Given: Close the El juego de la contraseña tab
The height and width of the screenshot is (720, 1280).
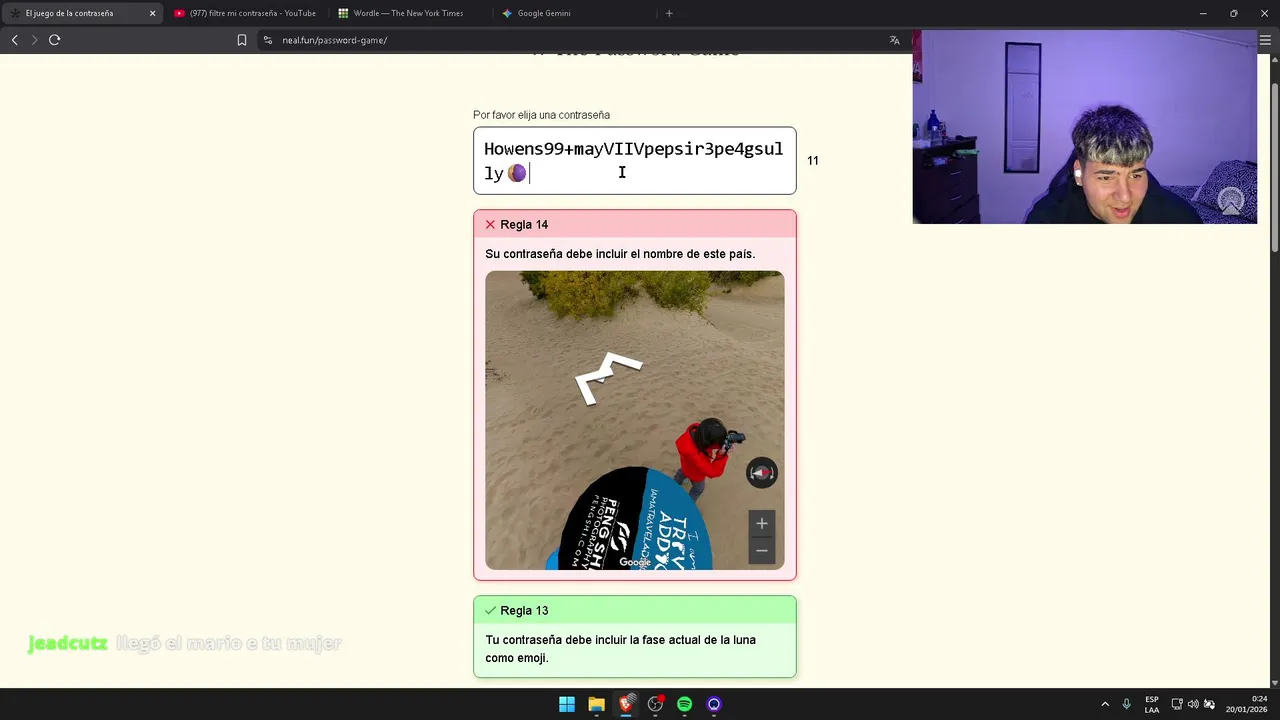Looking at the screenshot, I should coord(152,13).
